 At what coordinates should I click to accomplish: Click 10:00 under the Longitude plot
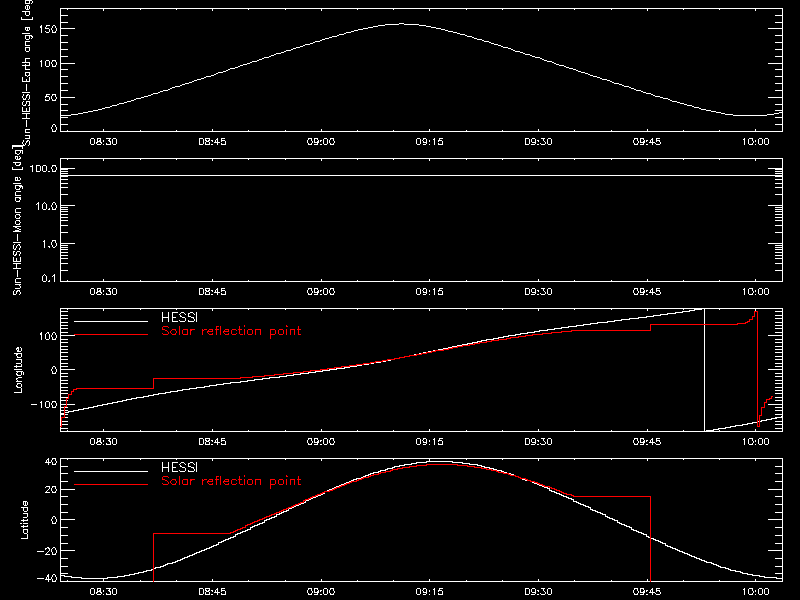(756, 441)
